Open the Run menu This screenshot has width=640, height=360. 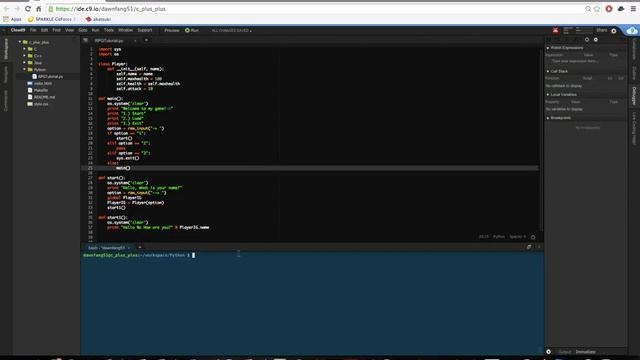pyautogui.click(x=95, y=30)
